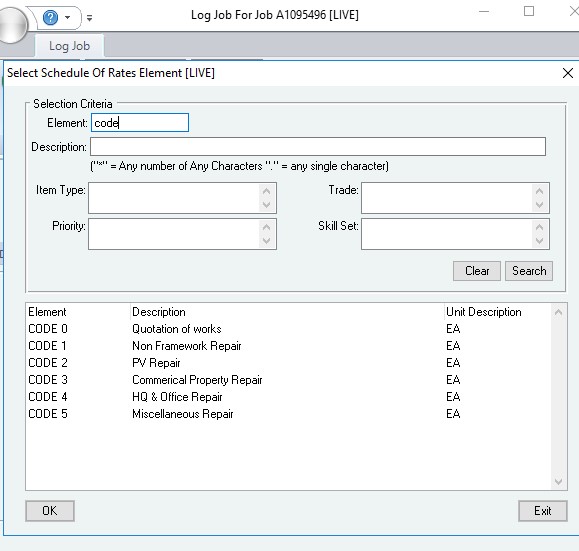Image resolution: width=579 pixels, height=551 pixels.
Task: Open the quick access toolbar customize arrow
Action: [89, 17]
